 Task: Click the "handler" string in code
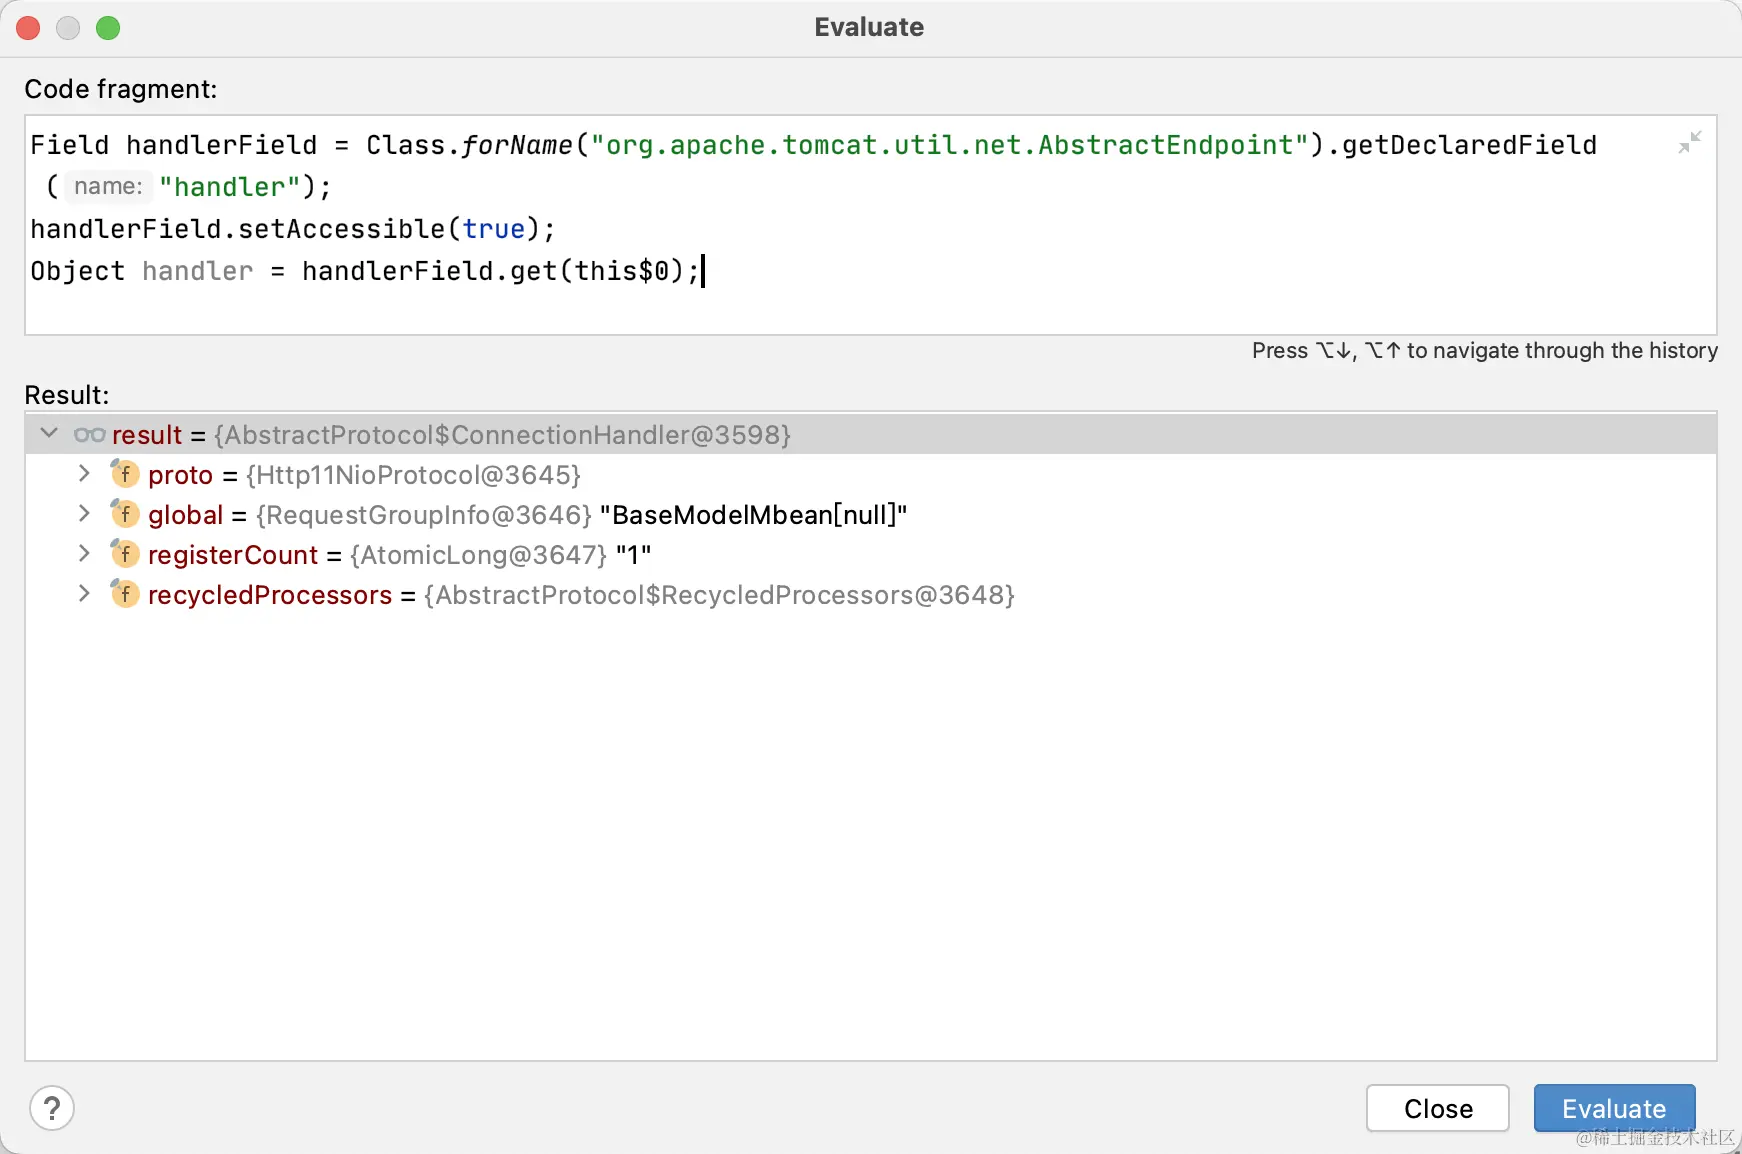tap(230, 187)
